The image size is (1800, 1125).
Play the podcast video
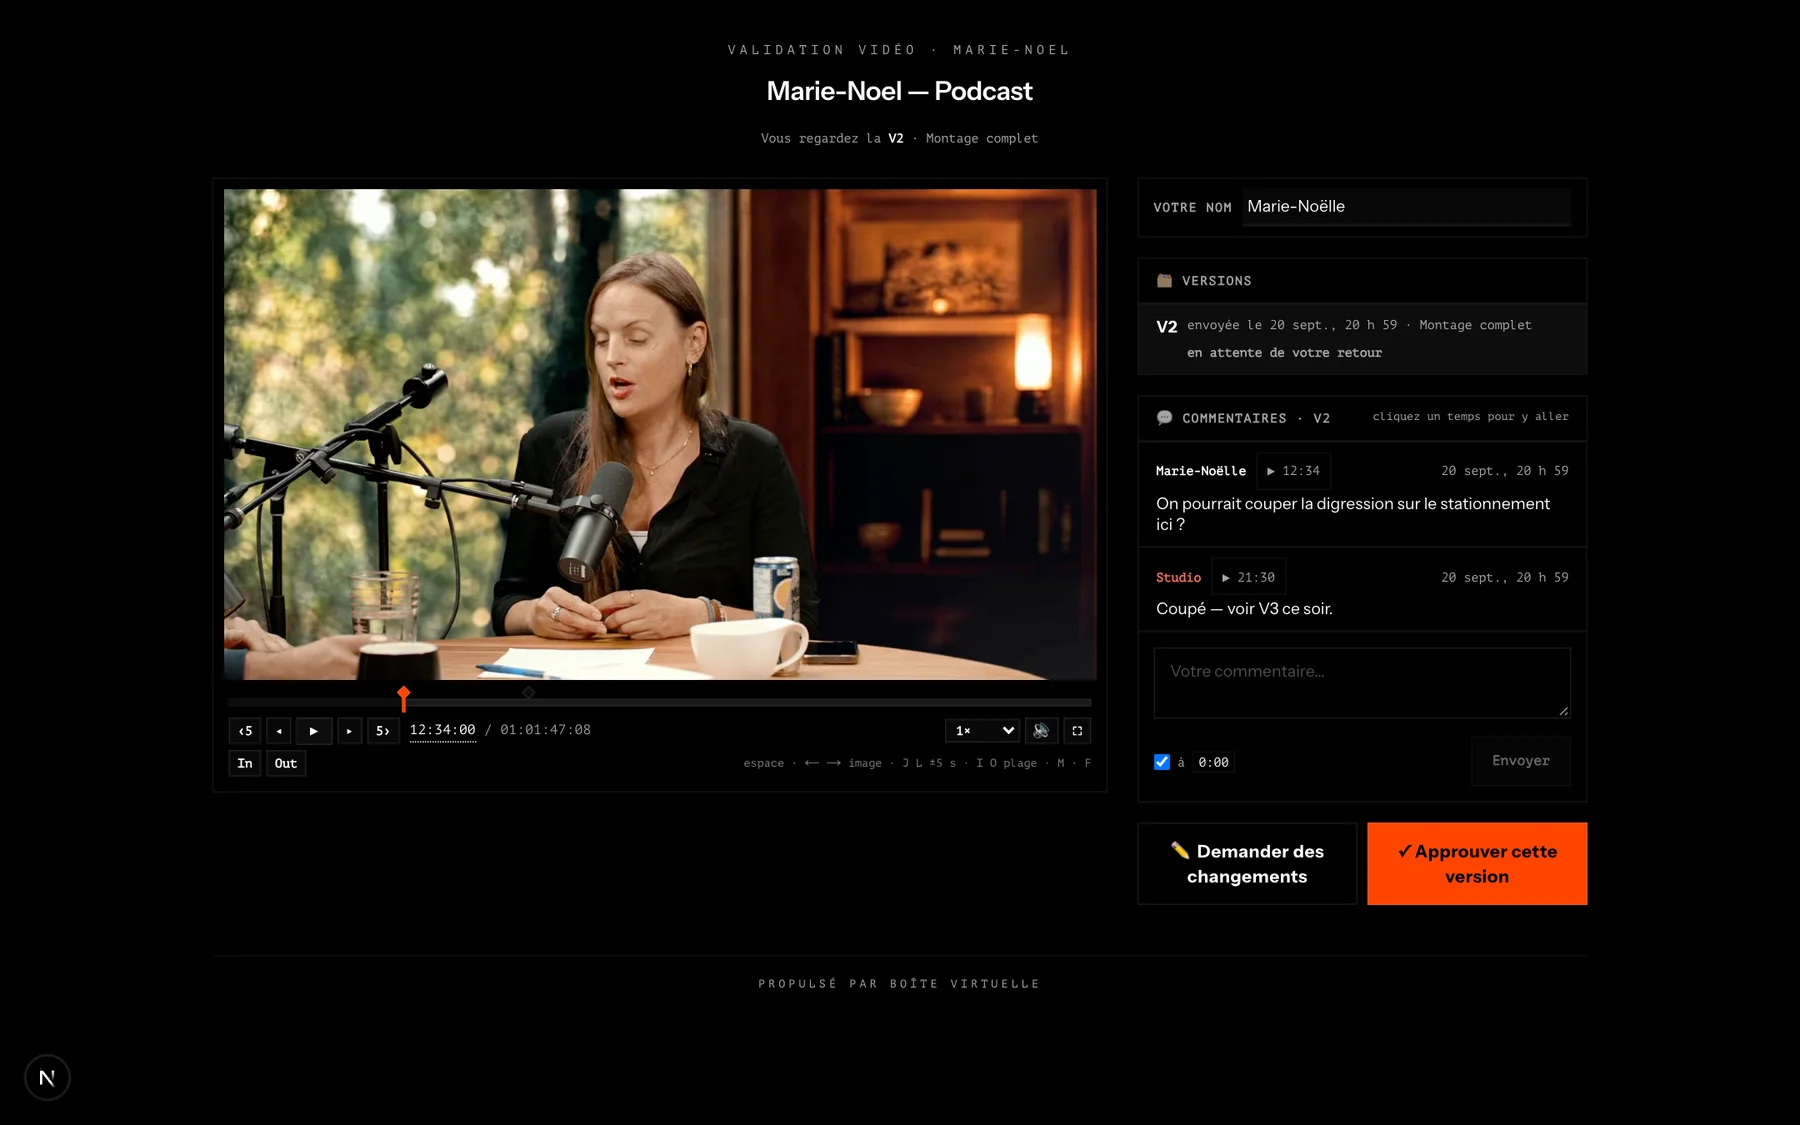314,731
